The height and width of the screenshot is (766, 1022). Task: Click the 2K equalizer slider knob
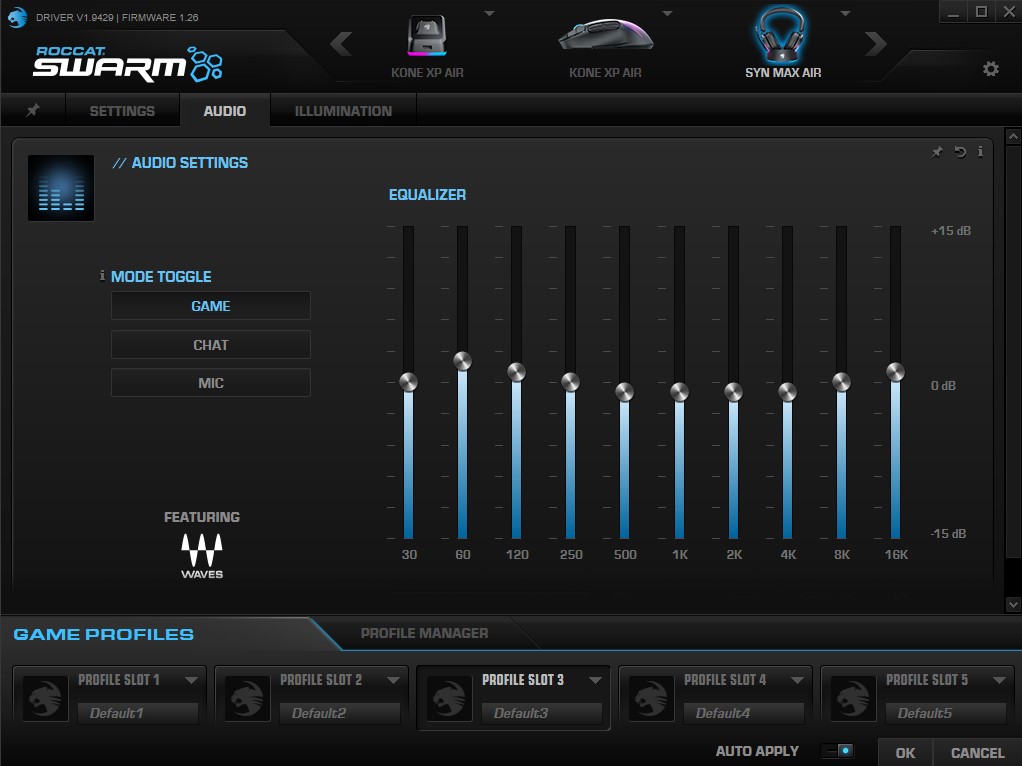pos(733,392)
